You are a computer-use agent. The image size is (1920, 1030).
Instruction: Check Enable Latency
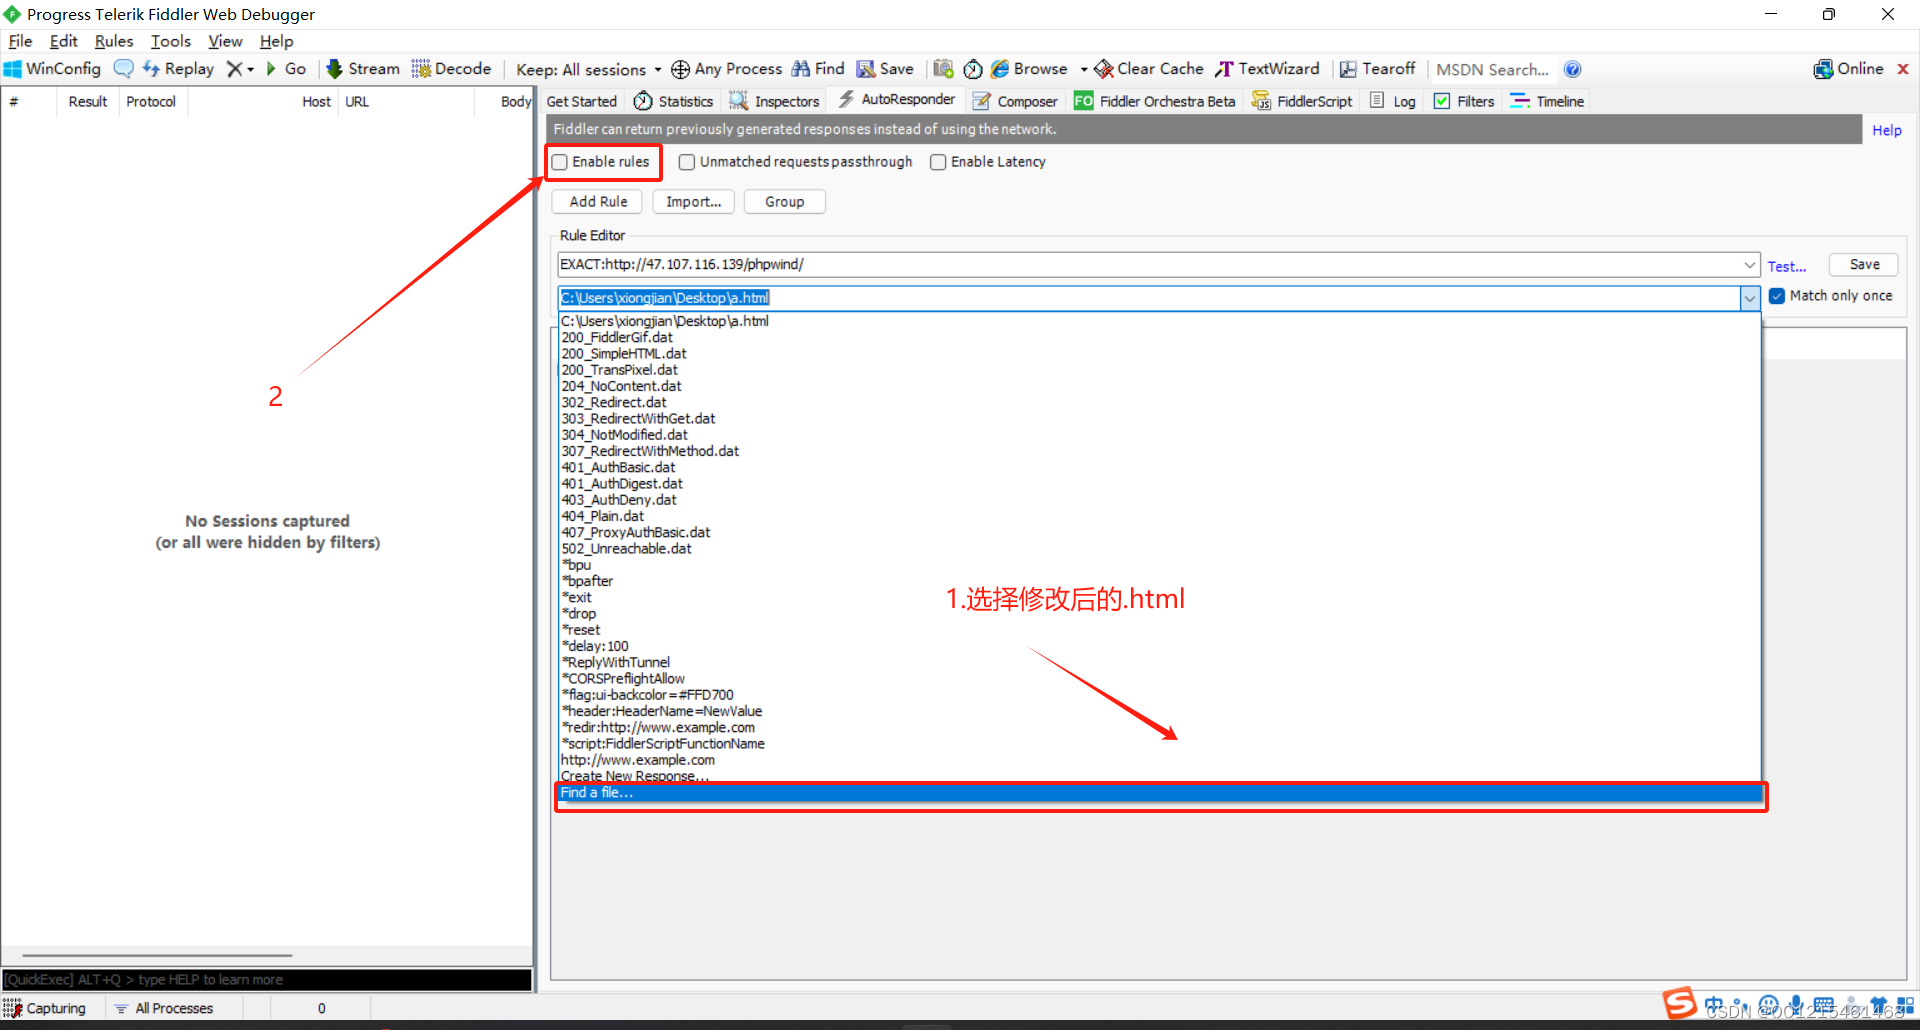click(938, 162)
